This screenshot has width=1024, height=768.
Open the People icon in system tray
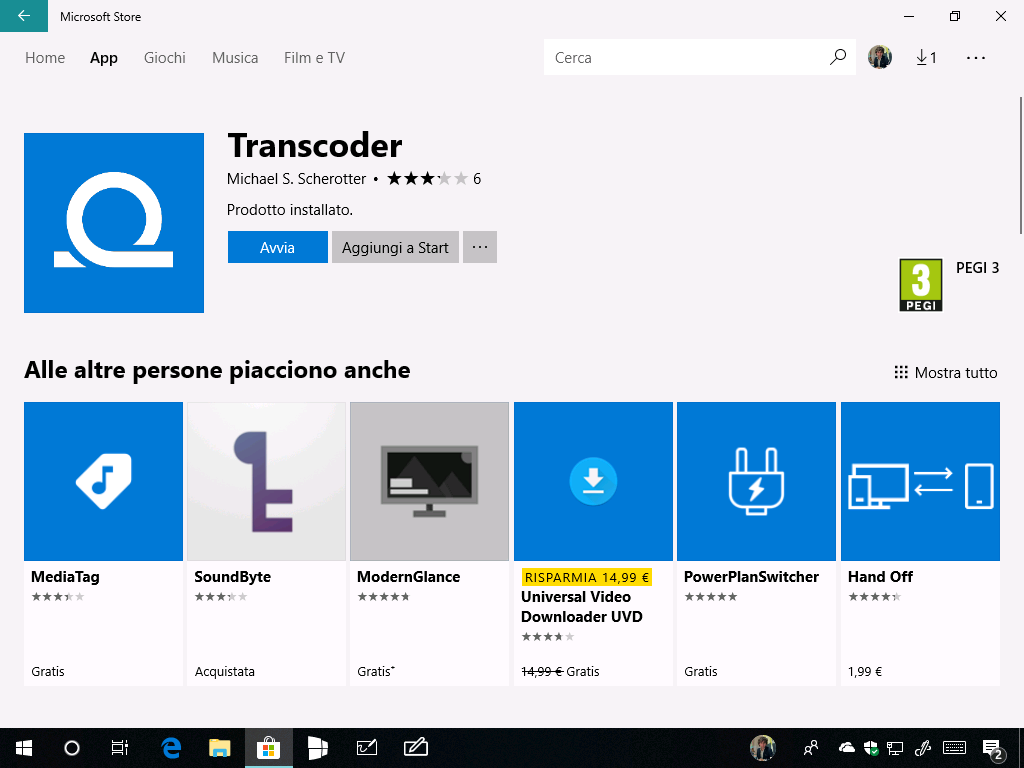coord(811,748)
